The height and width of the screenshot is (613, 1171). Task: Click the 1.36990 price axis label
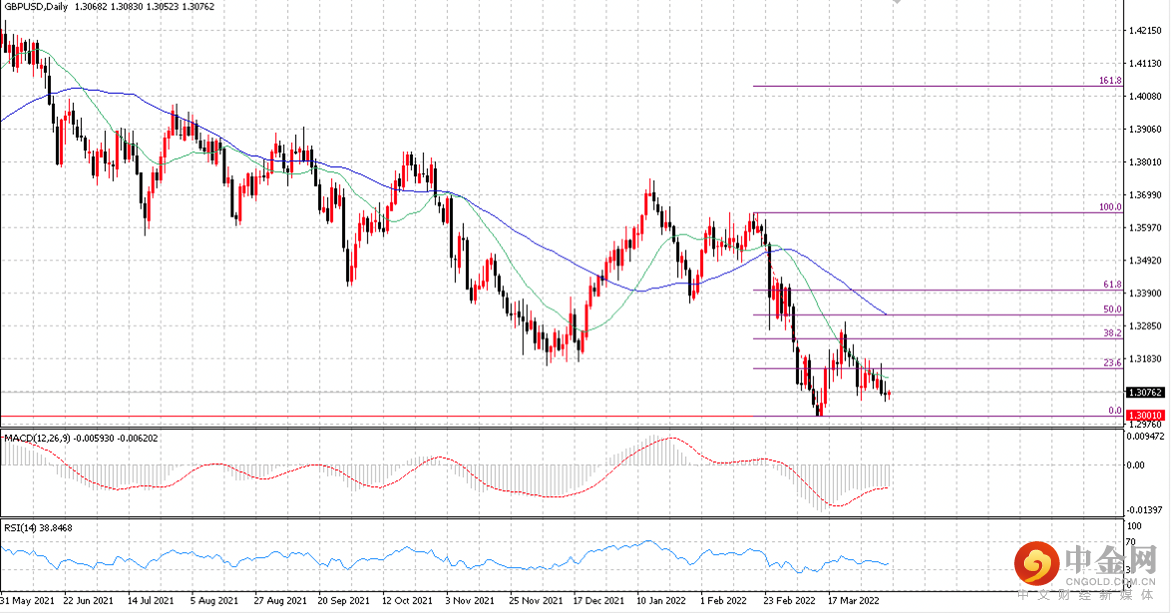point(1142,194)
